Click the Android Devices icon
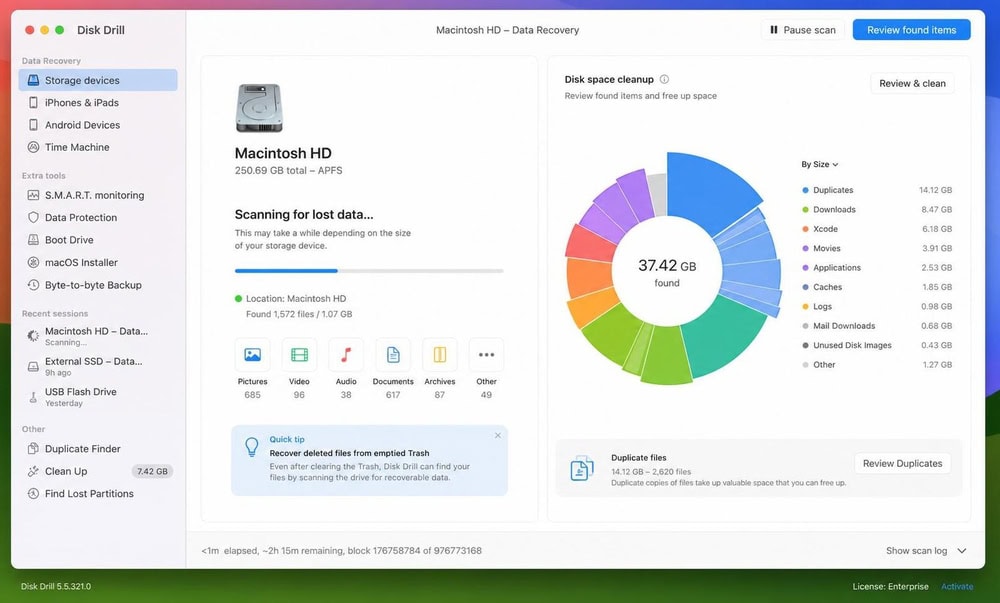Image resolution: width=1000 pixels, height=603 pixels. (x=33, y=125)
